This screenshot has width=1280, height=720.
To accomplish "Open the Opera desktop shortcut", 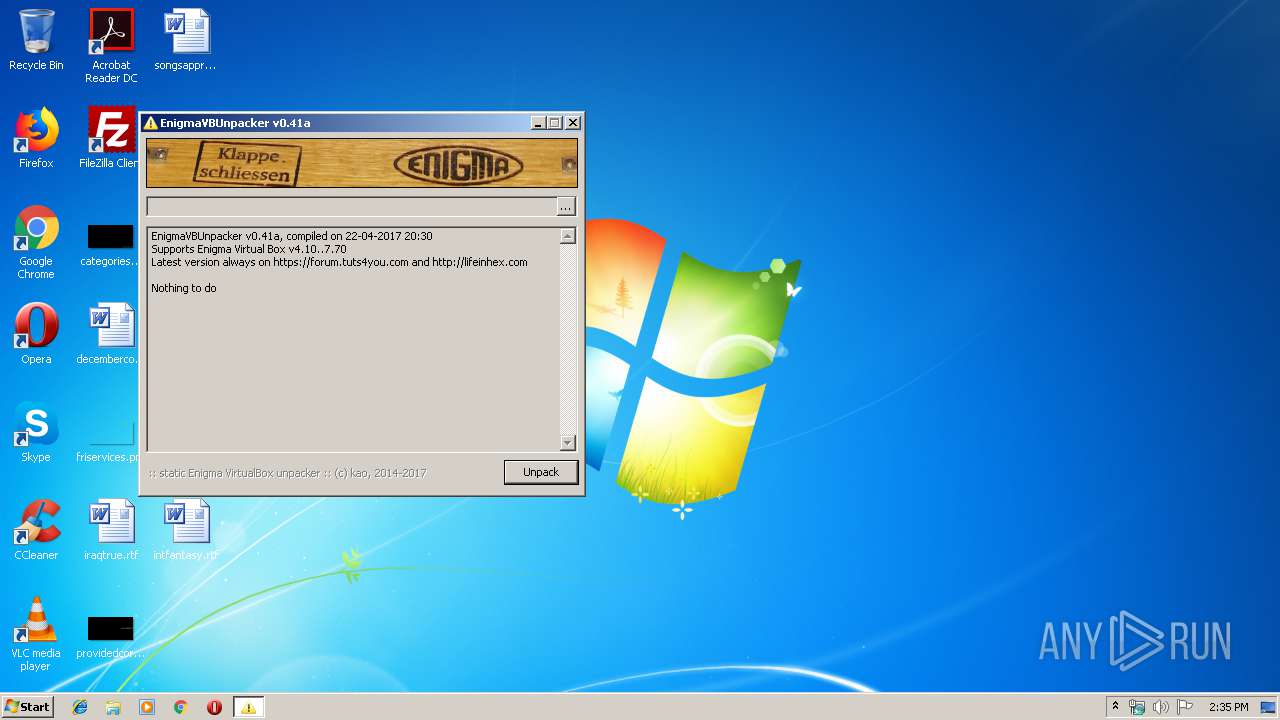I will coord(36,334).
